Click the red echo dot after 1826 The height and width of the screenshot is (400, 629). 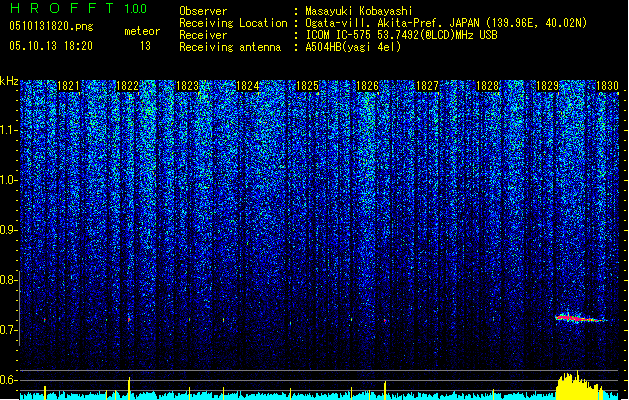[x=385, y=321]
